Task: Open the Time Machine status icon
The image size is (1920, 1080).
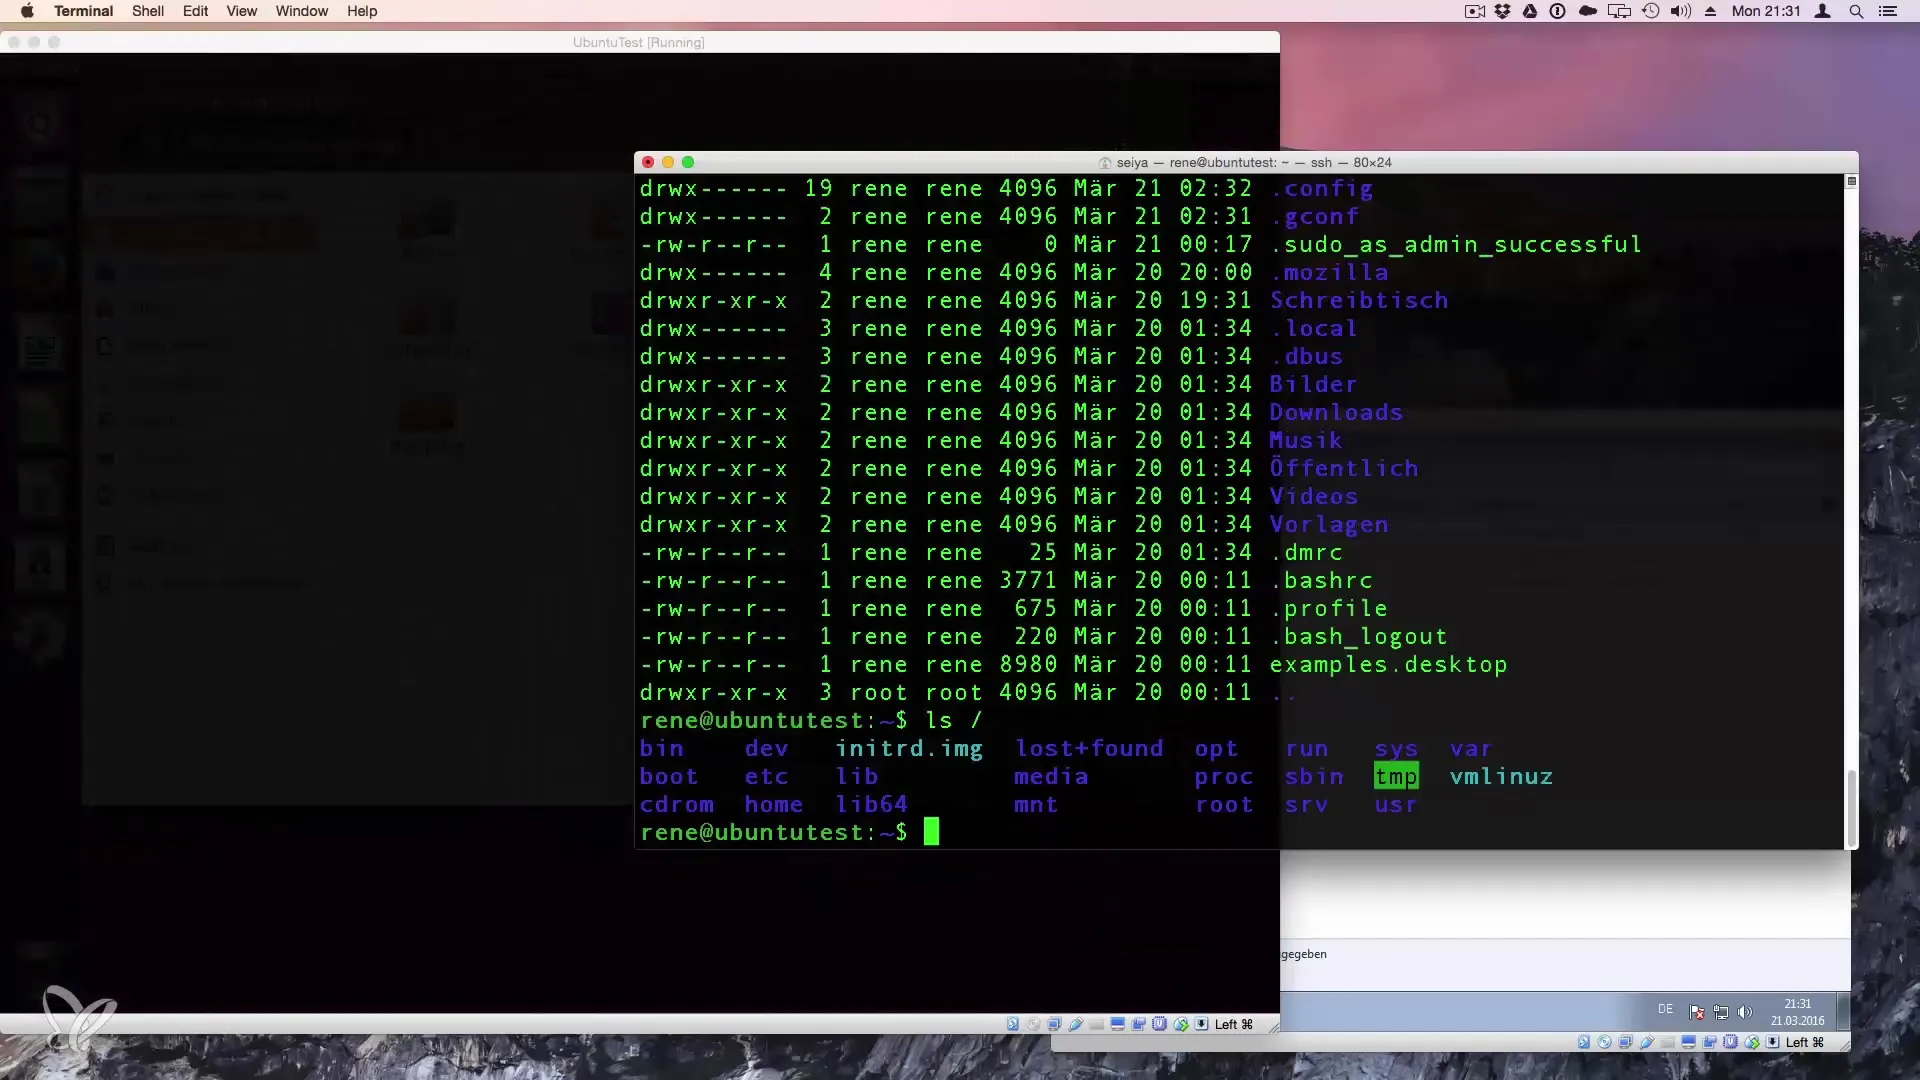Action: 1650,11
